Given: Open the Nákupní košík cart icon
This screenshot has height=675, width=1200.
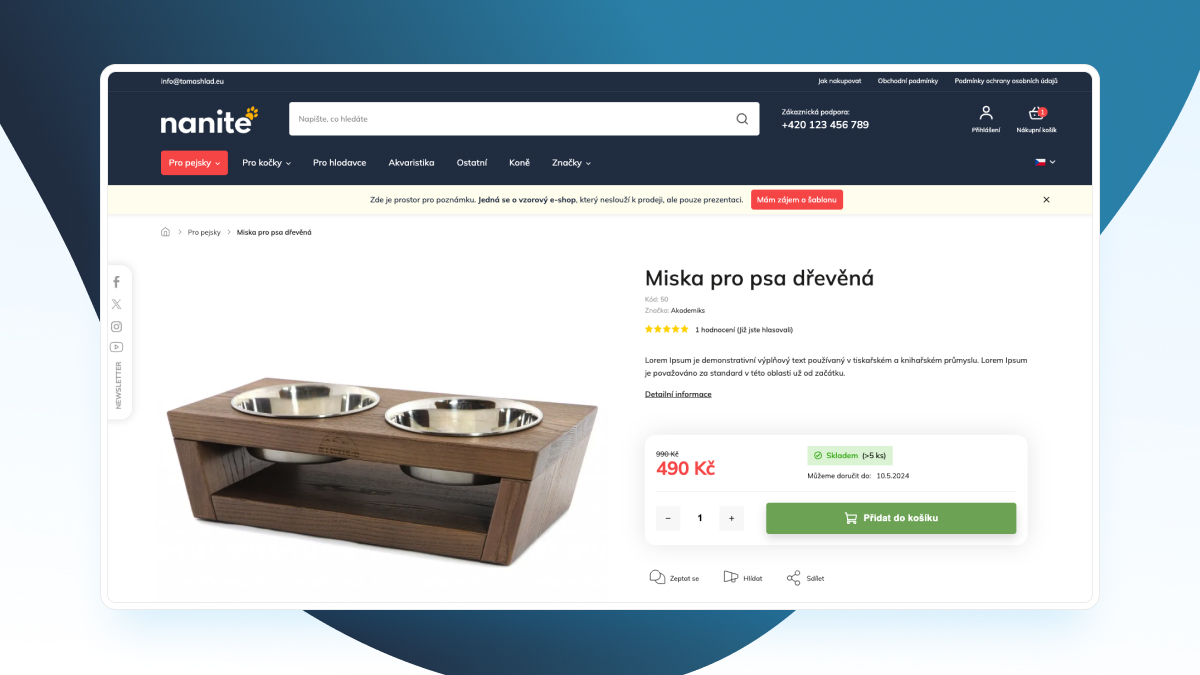Looking at the screenshot, I should point(1036,113).
